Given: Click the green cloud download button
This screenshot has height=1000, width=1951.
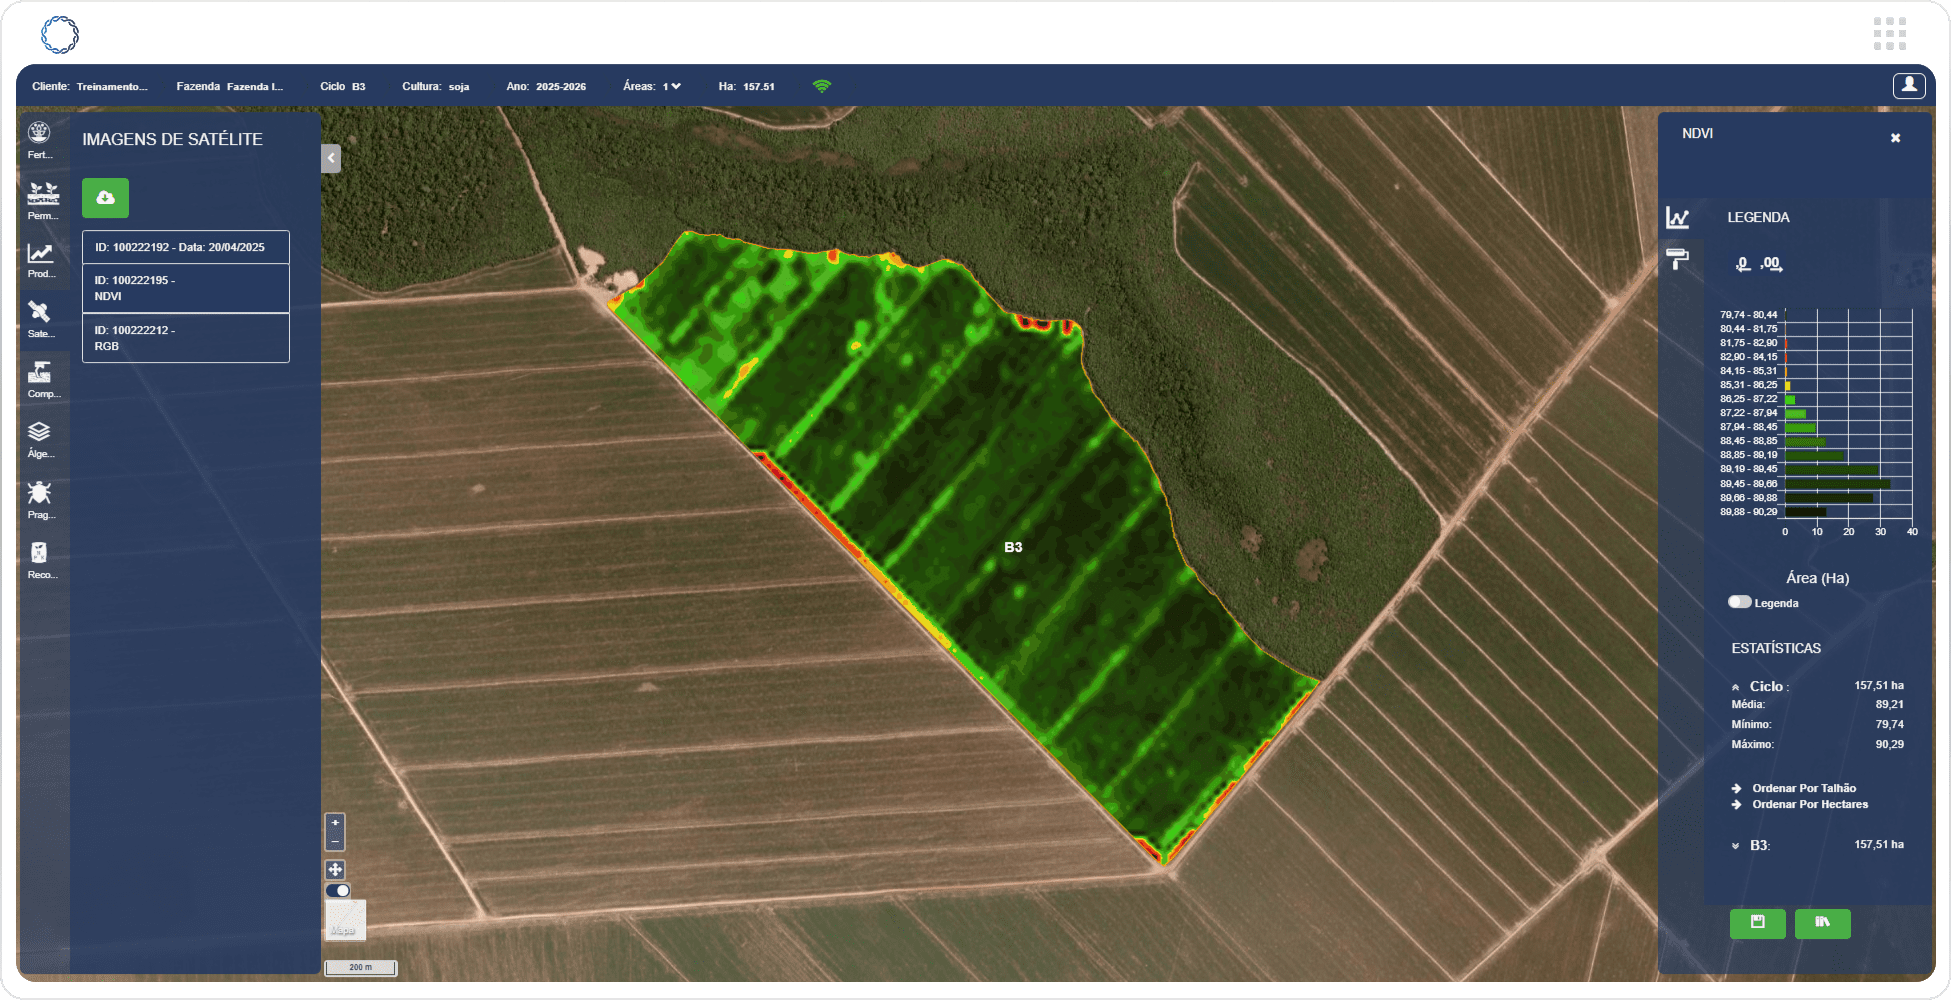Looking at the screenshot, I should point(105,198).
